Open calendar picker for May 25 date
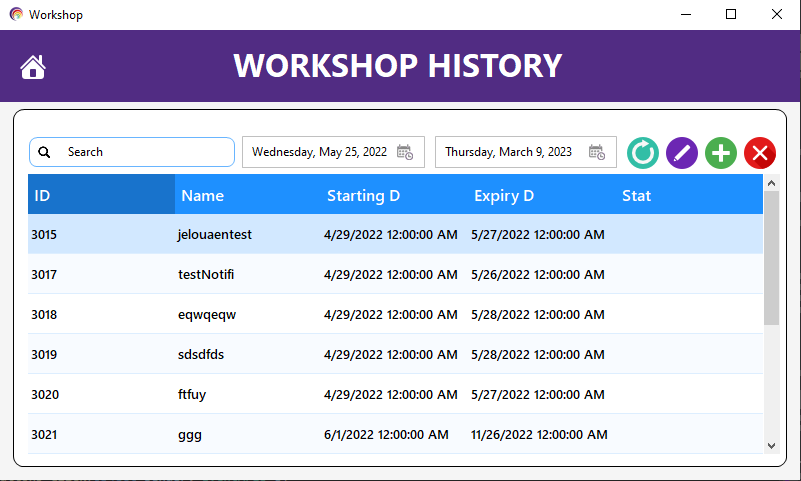The height and width of the screenshot is (481, 801). 405,152
